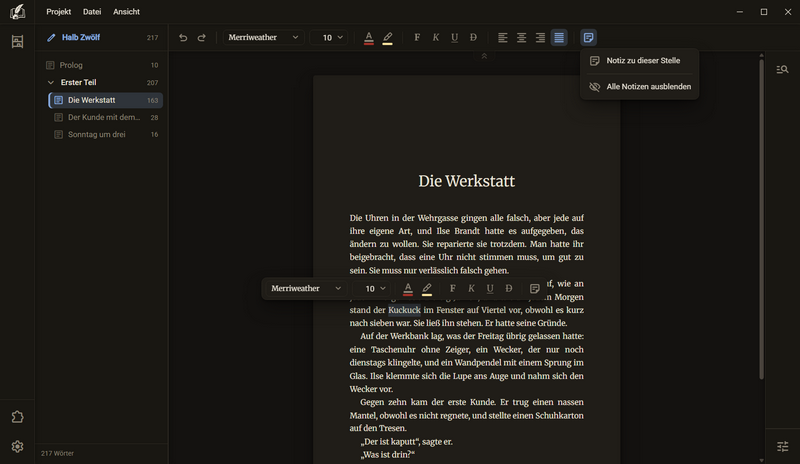The width and height of the screenshot is (800, 464).
Task: Click highlighter icon in floating toolbar
Action: [427, 288]
